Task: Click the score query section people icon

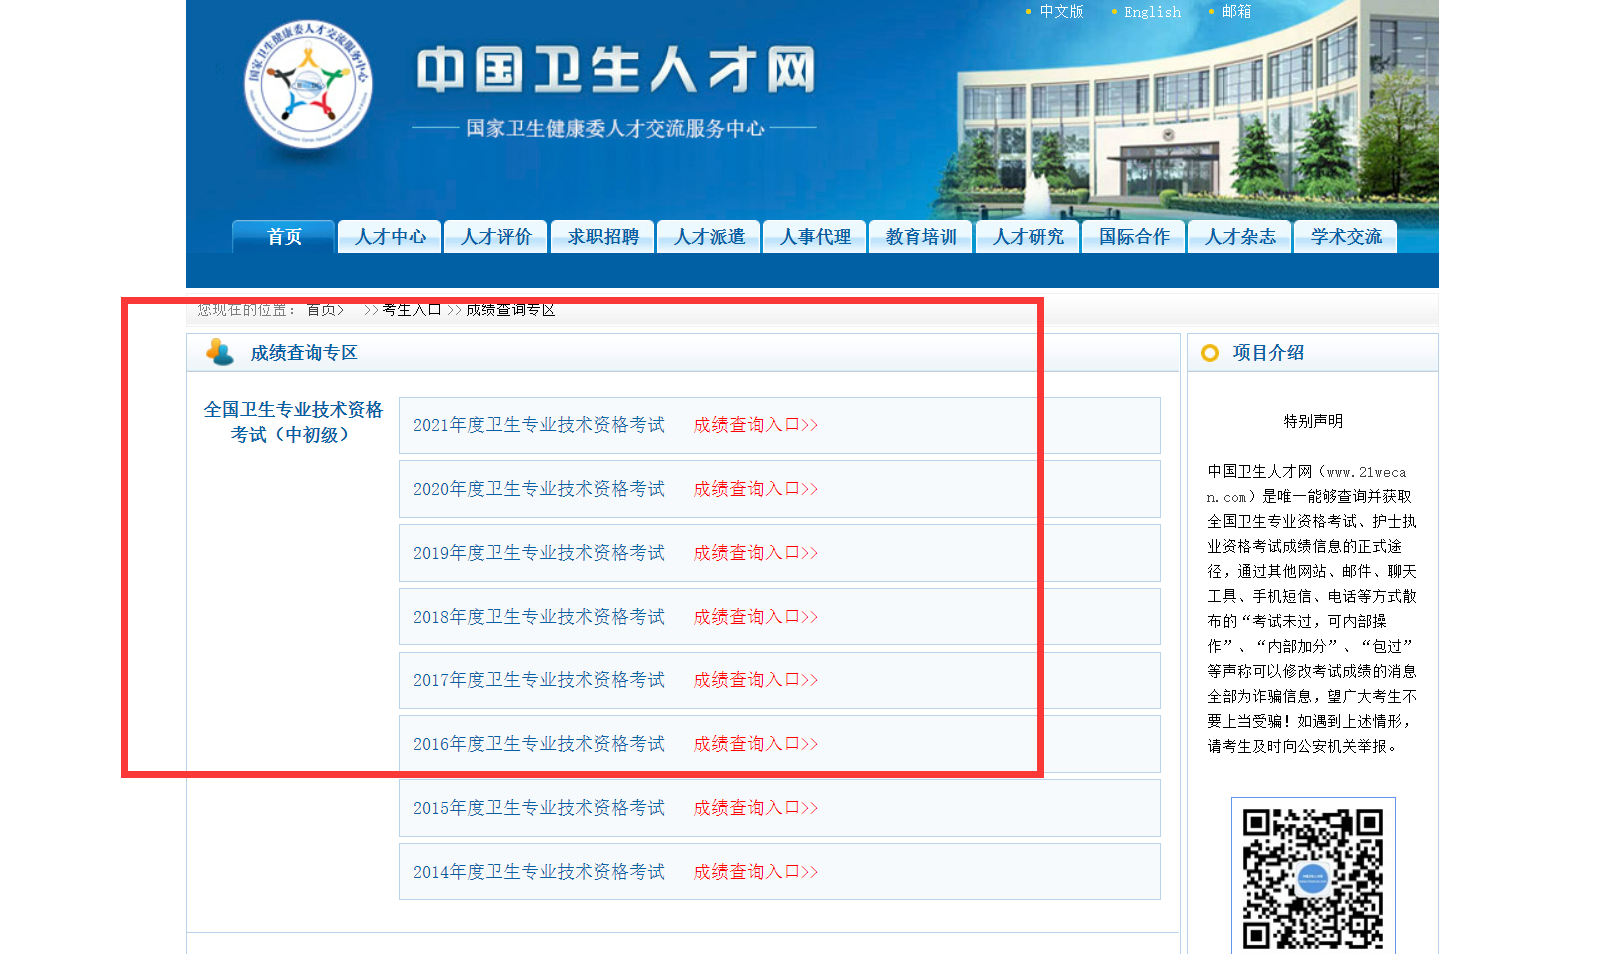Action: pyautogui.click(x=219, y=352)
